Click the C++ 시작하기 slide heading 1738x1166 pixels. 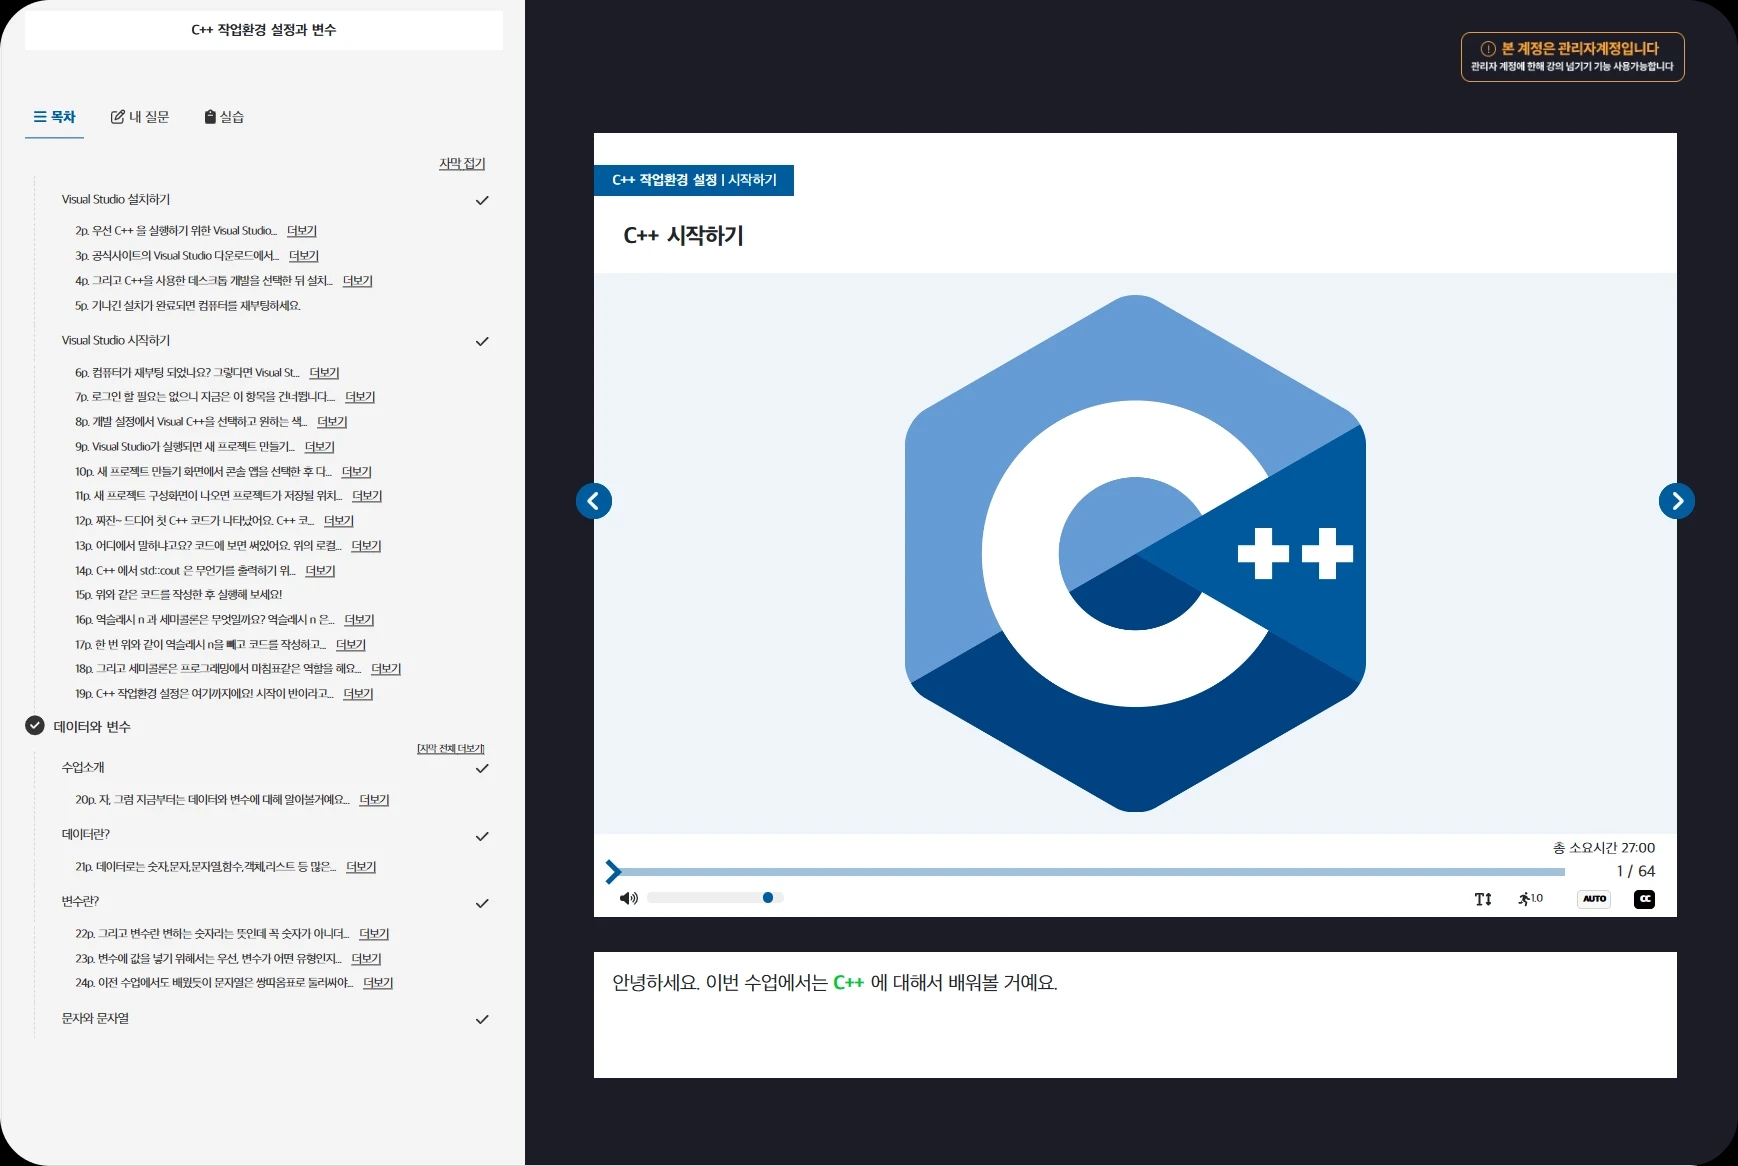point(683,236)
